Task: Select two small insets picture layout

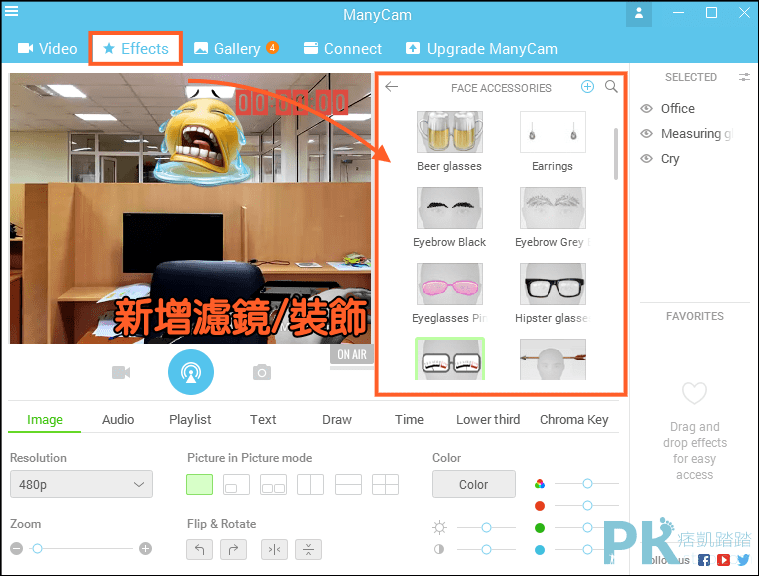Action: (x=273, y=485)
